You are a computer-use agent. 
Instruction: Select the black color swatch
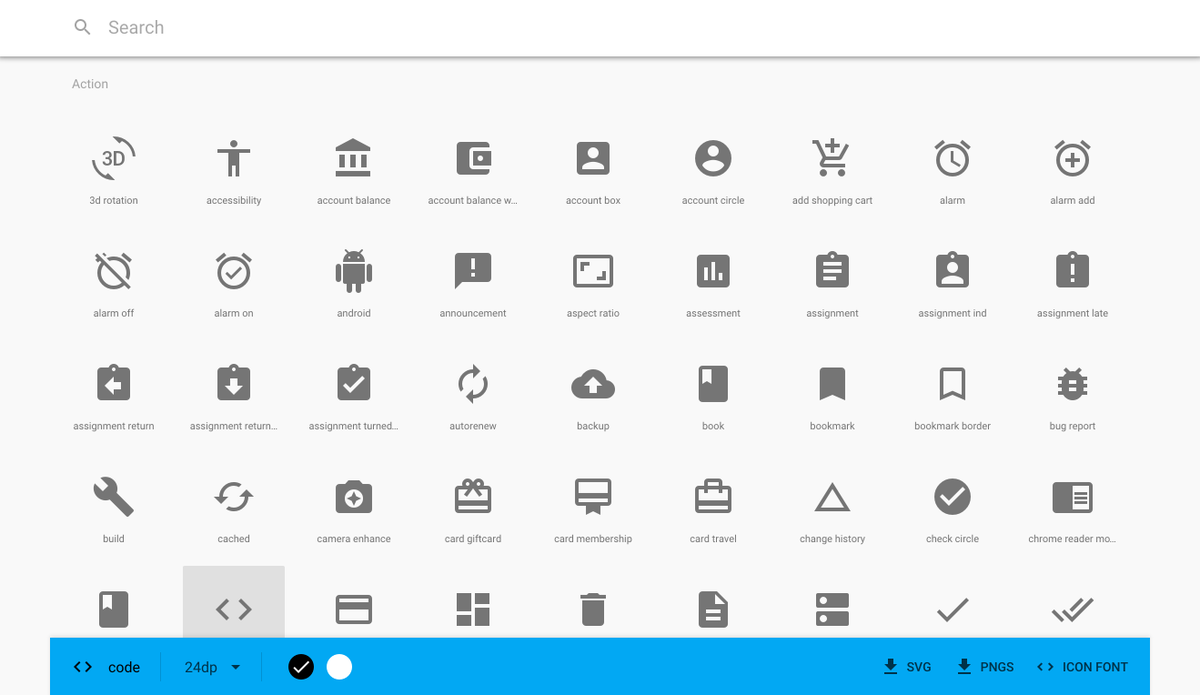click(300, 667)
